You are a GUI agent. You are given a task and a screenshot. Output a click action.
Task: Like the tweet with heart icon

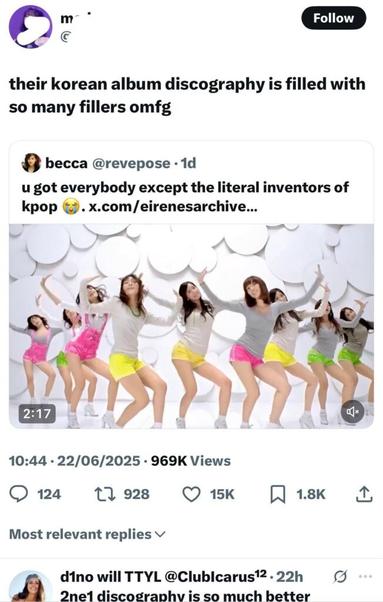click(x=191, y=494)
